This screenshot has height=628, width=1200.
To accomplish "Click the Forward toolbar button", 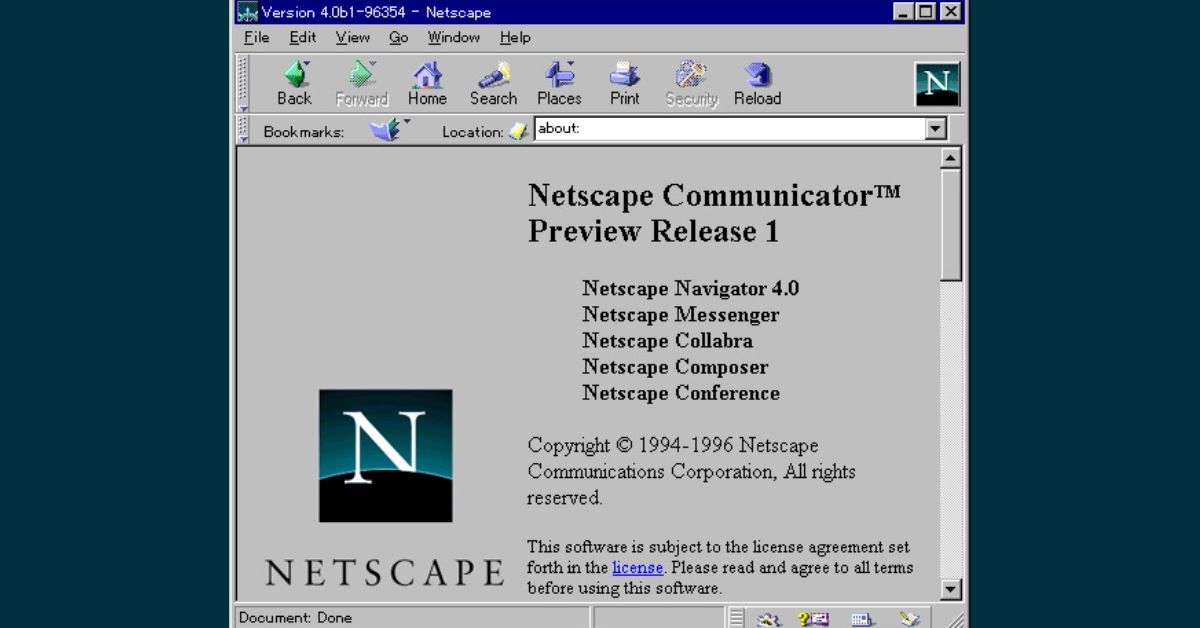I will coord(361,84).
